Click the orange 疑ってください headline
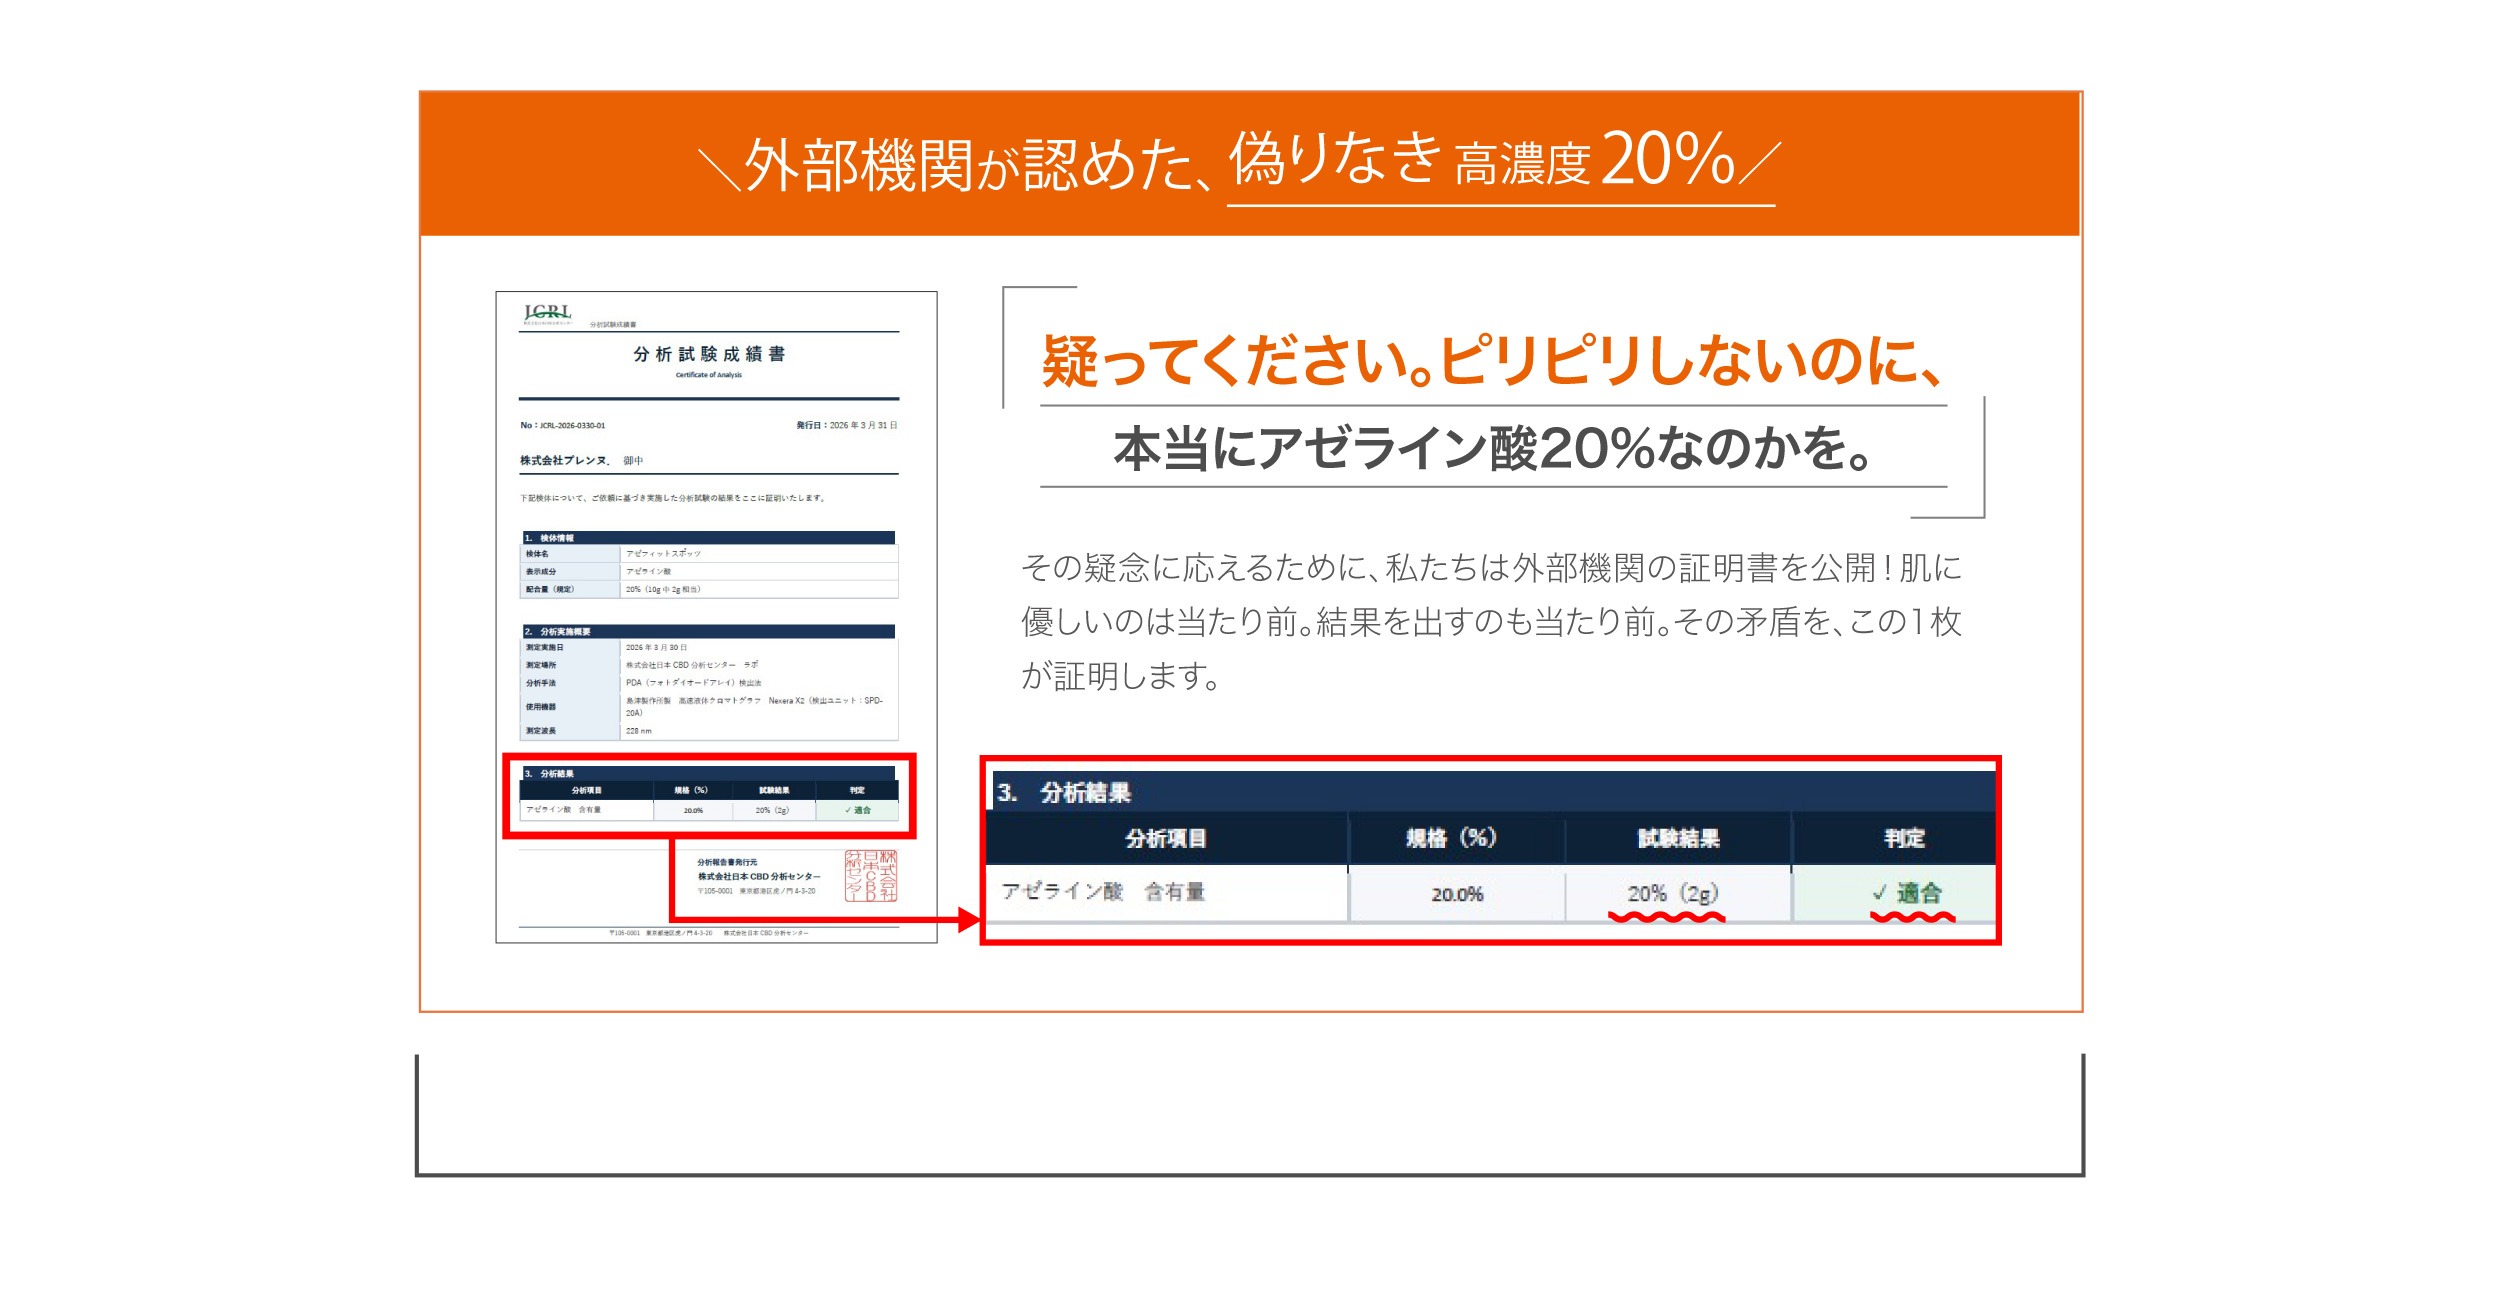Screen dimensions: 2501x1304 (1492, 360)
